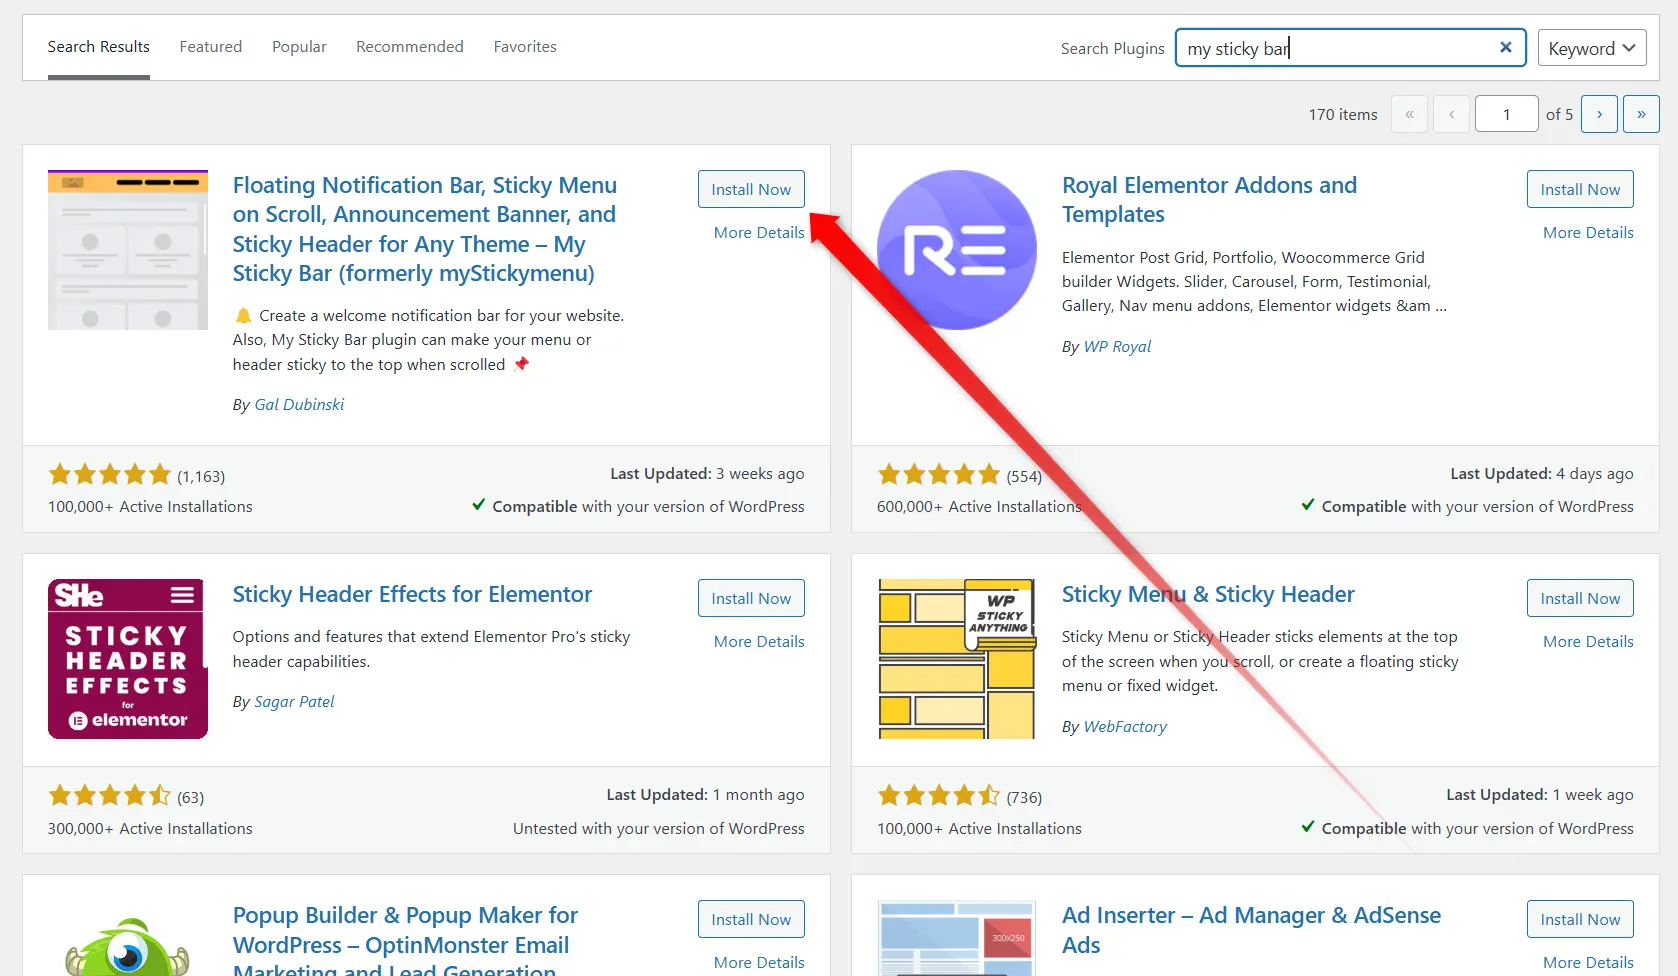
Task: Clear the plugin search field with X
Action: [1505, 48]
